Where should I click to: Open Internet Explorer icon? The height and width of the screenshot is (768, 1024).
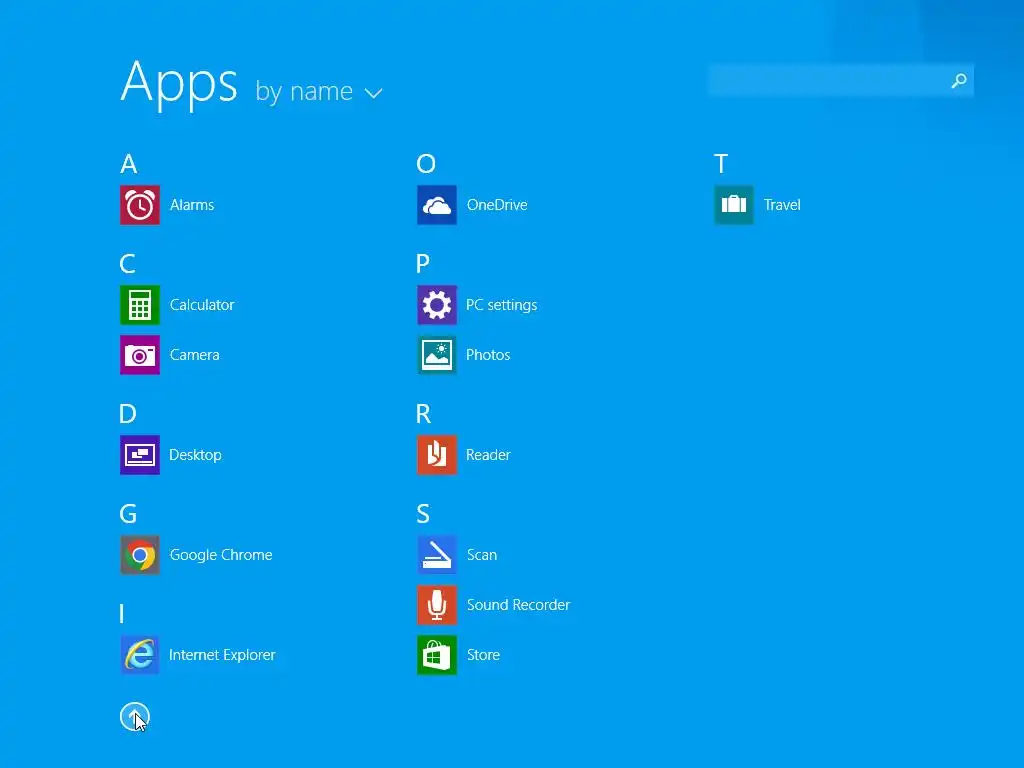[140, 655]
